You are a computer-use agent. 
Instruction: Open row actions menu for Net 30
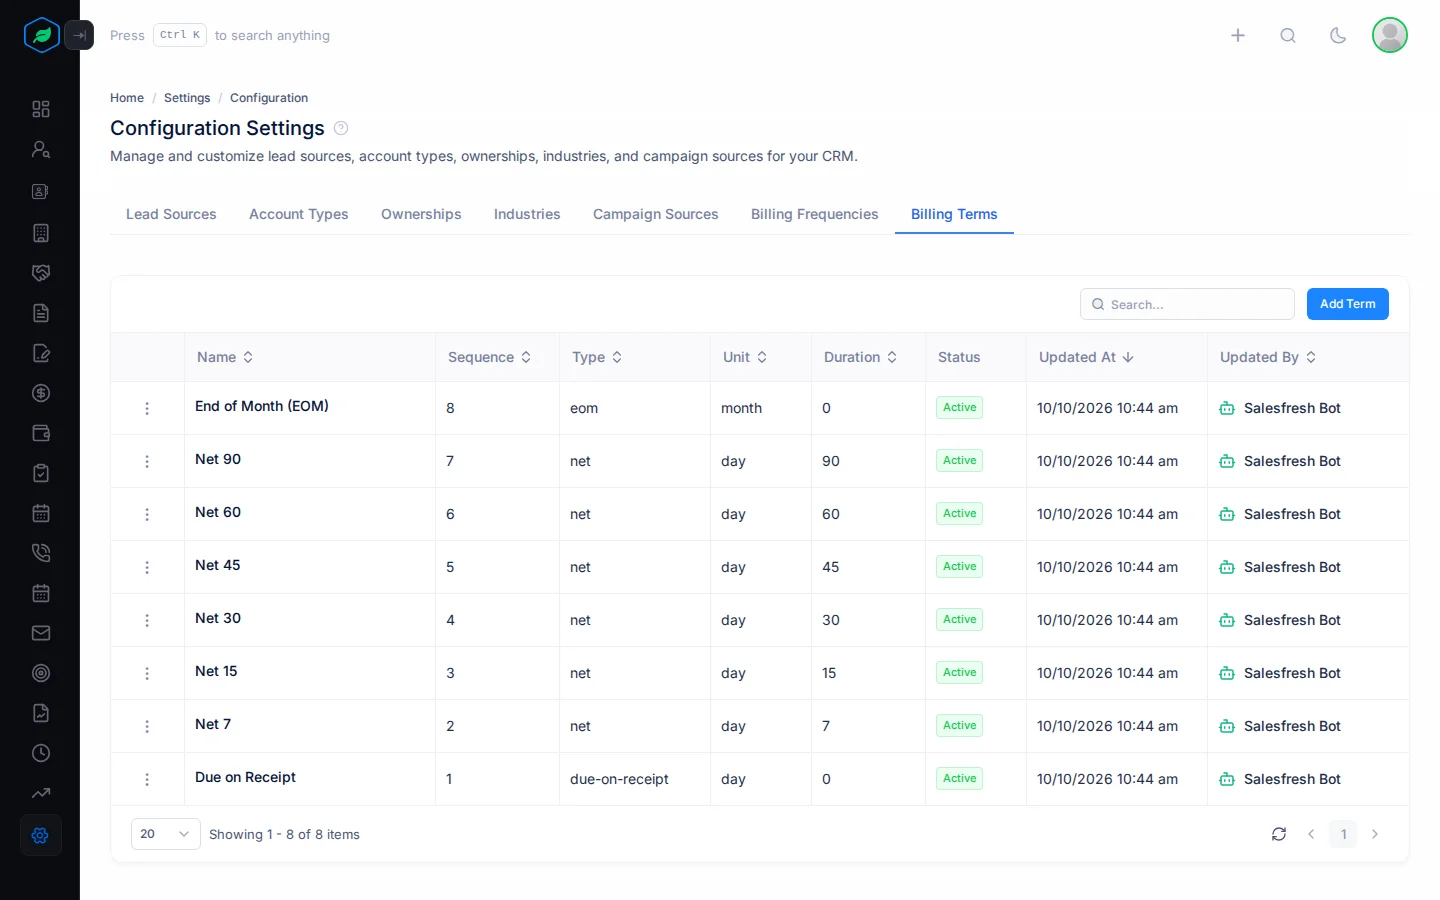pos(147,620)
